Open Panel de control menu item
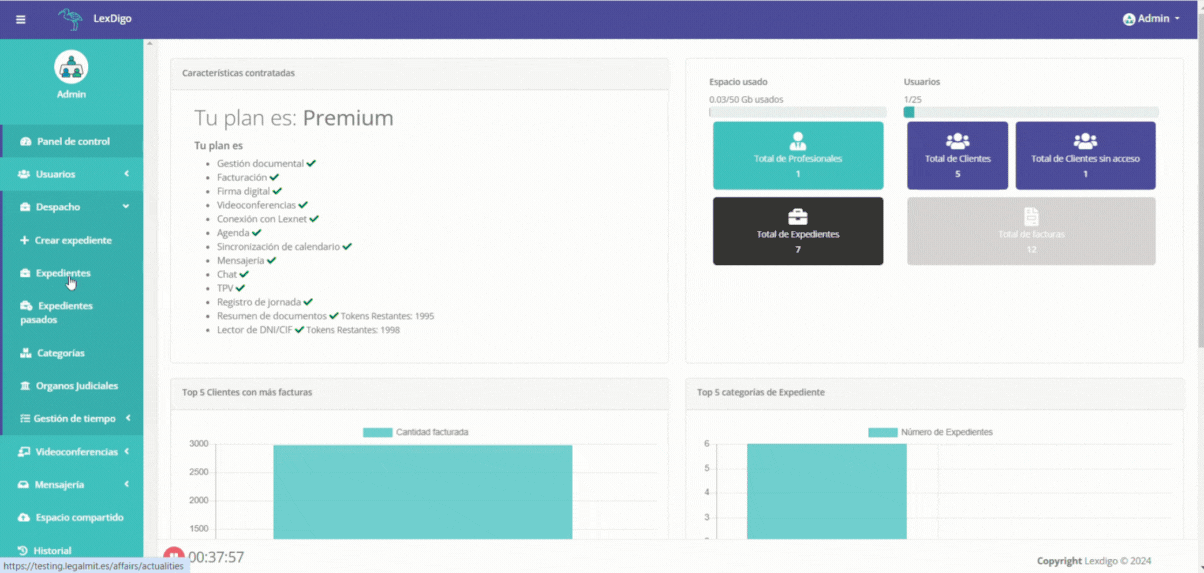 tap(72, 141)
